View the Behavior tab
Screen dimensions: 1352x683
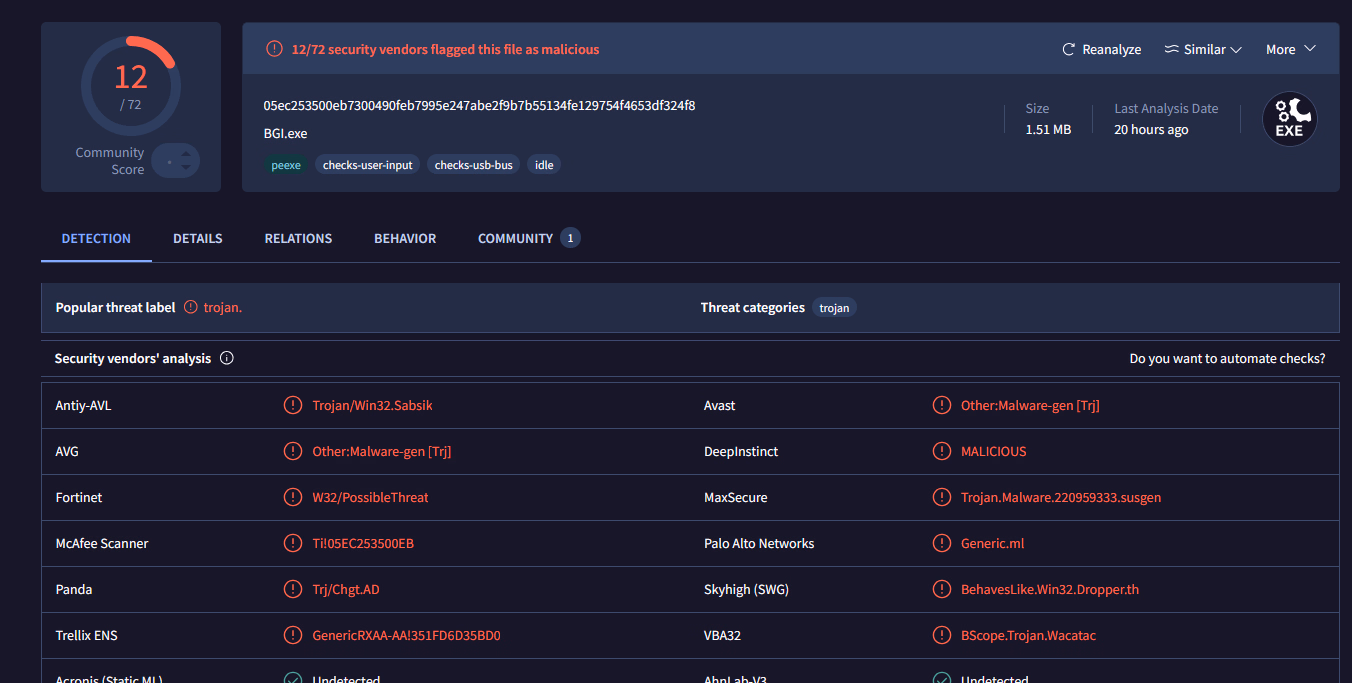405,238
